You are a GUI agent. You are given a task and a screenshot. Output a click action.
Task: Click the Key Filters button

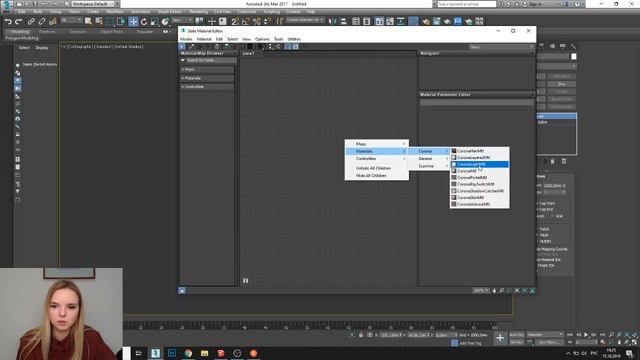(x=549, y=342)
